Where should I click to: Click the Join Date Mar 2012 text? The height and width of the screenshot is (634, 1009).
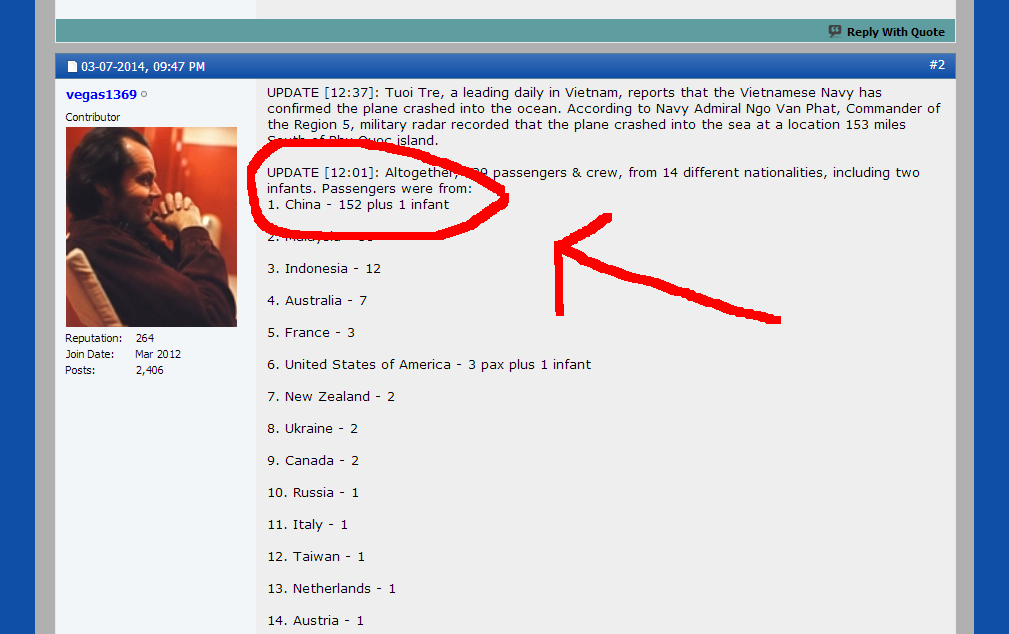coord(158,354)
